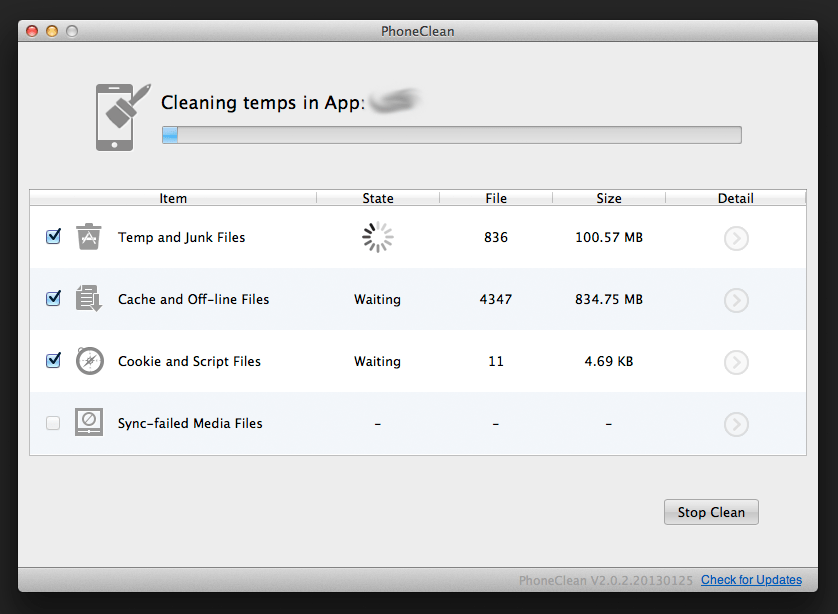Click the Size column header
Viewport: 838px width, 614px height.
point(609,198)
